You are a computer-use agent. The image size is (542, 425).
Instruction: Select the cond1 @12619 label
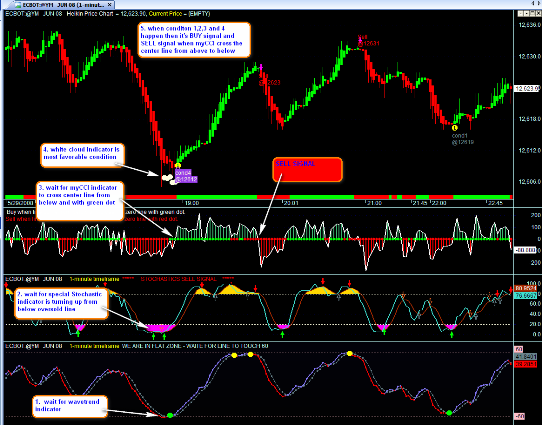coord(462,139)
